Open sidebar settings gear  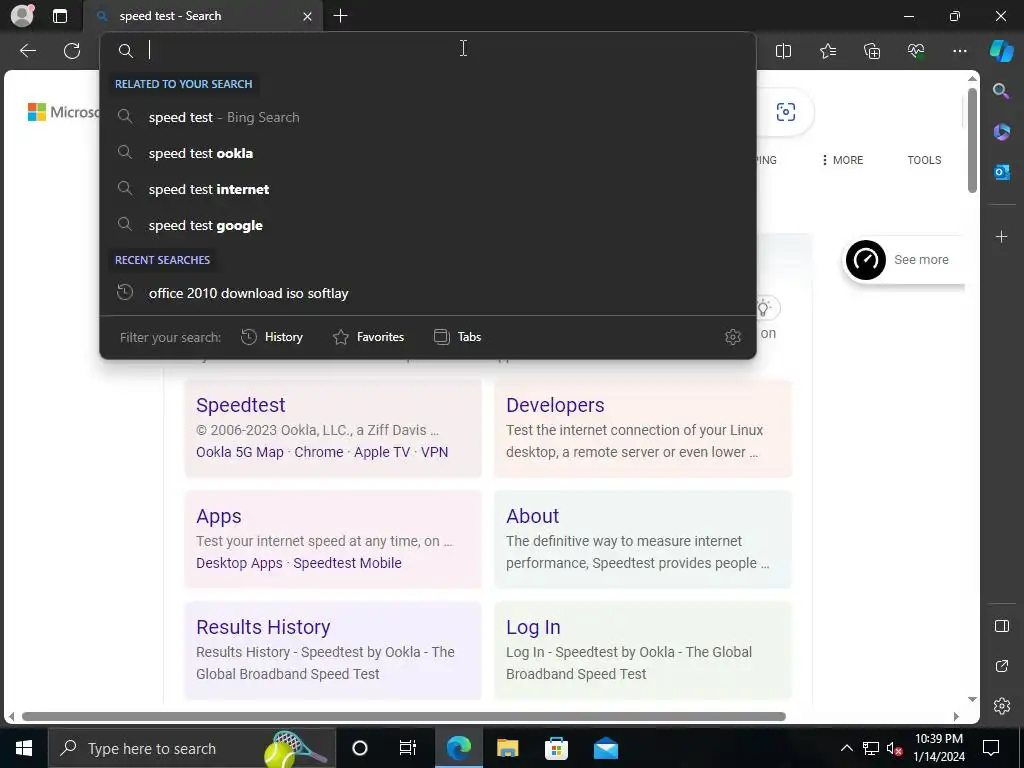(x=1002, y=706)
